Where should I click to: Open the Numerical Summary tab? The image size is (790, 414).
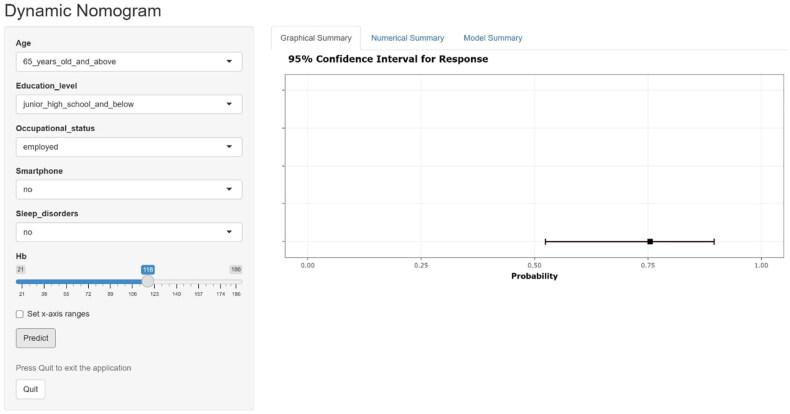(407, 38)
